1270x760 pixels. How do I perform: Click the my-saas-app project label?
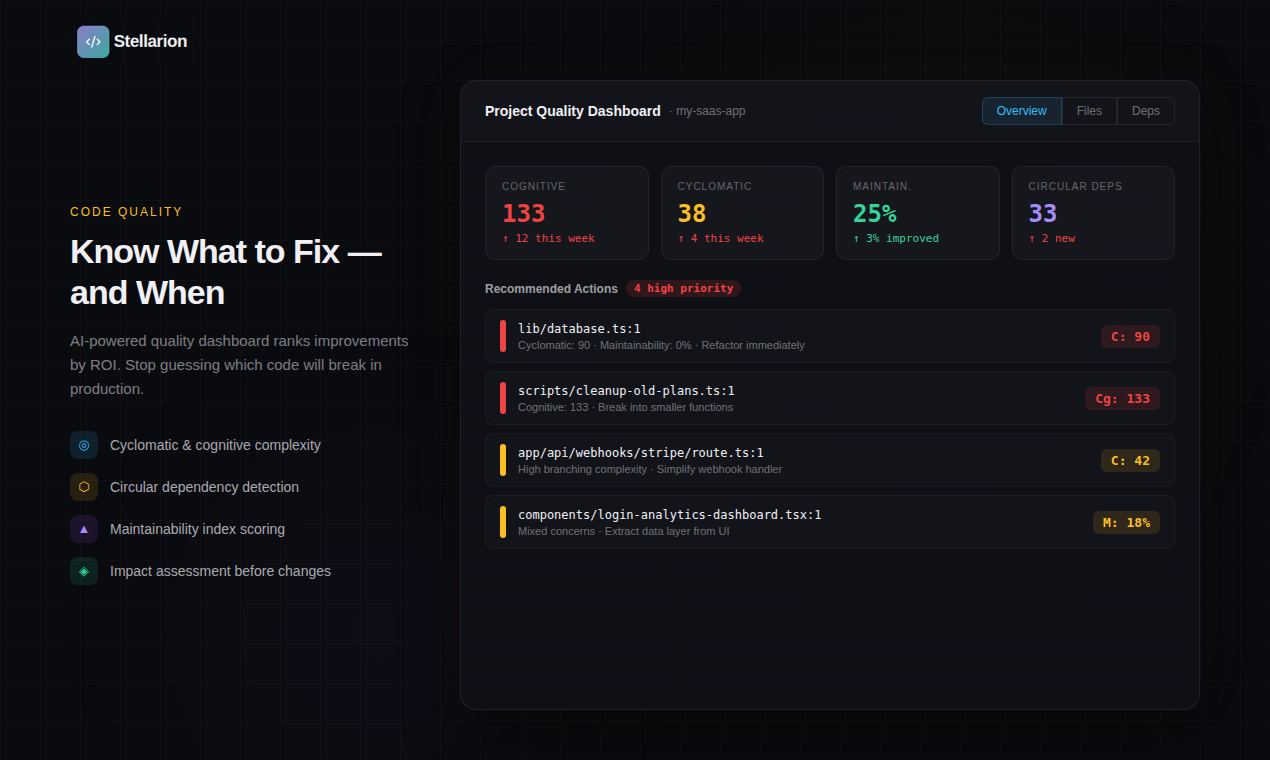coord(710,110)
